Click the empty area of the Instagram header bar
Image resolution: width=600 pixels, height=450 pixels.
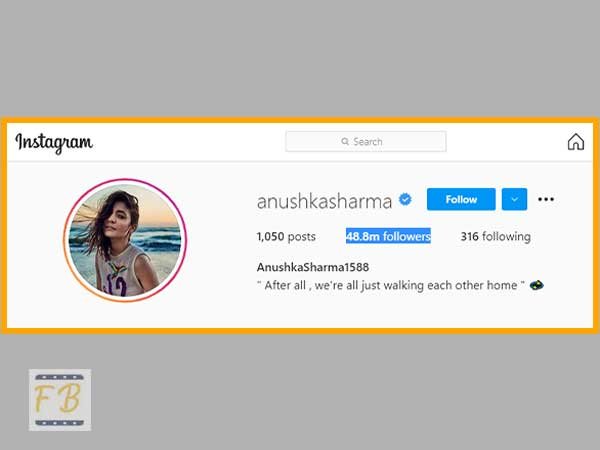click(505, 142)
